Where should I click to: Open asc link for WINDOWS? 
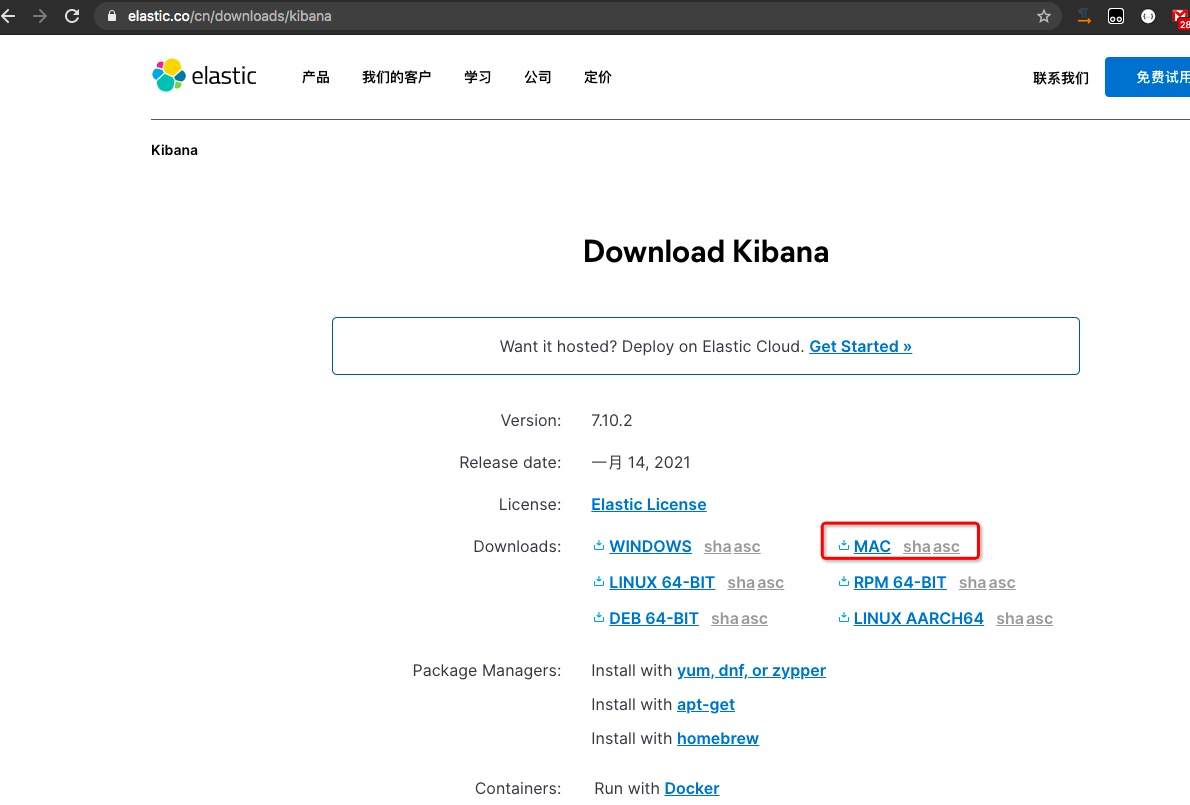[747, 546]
